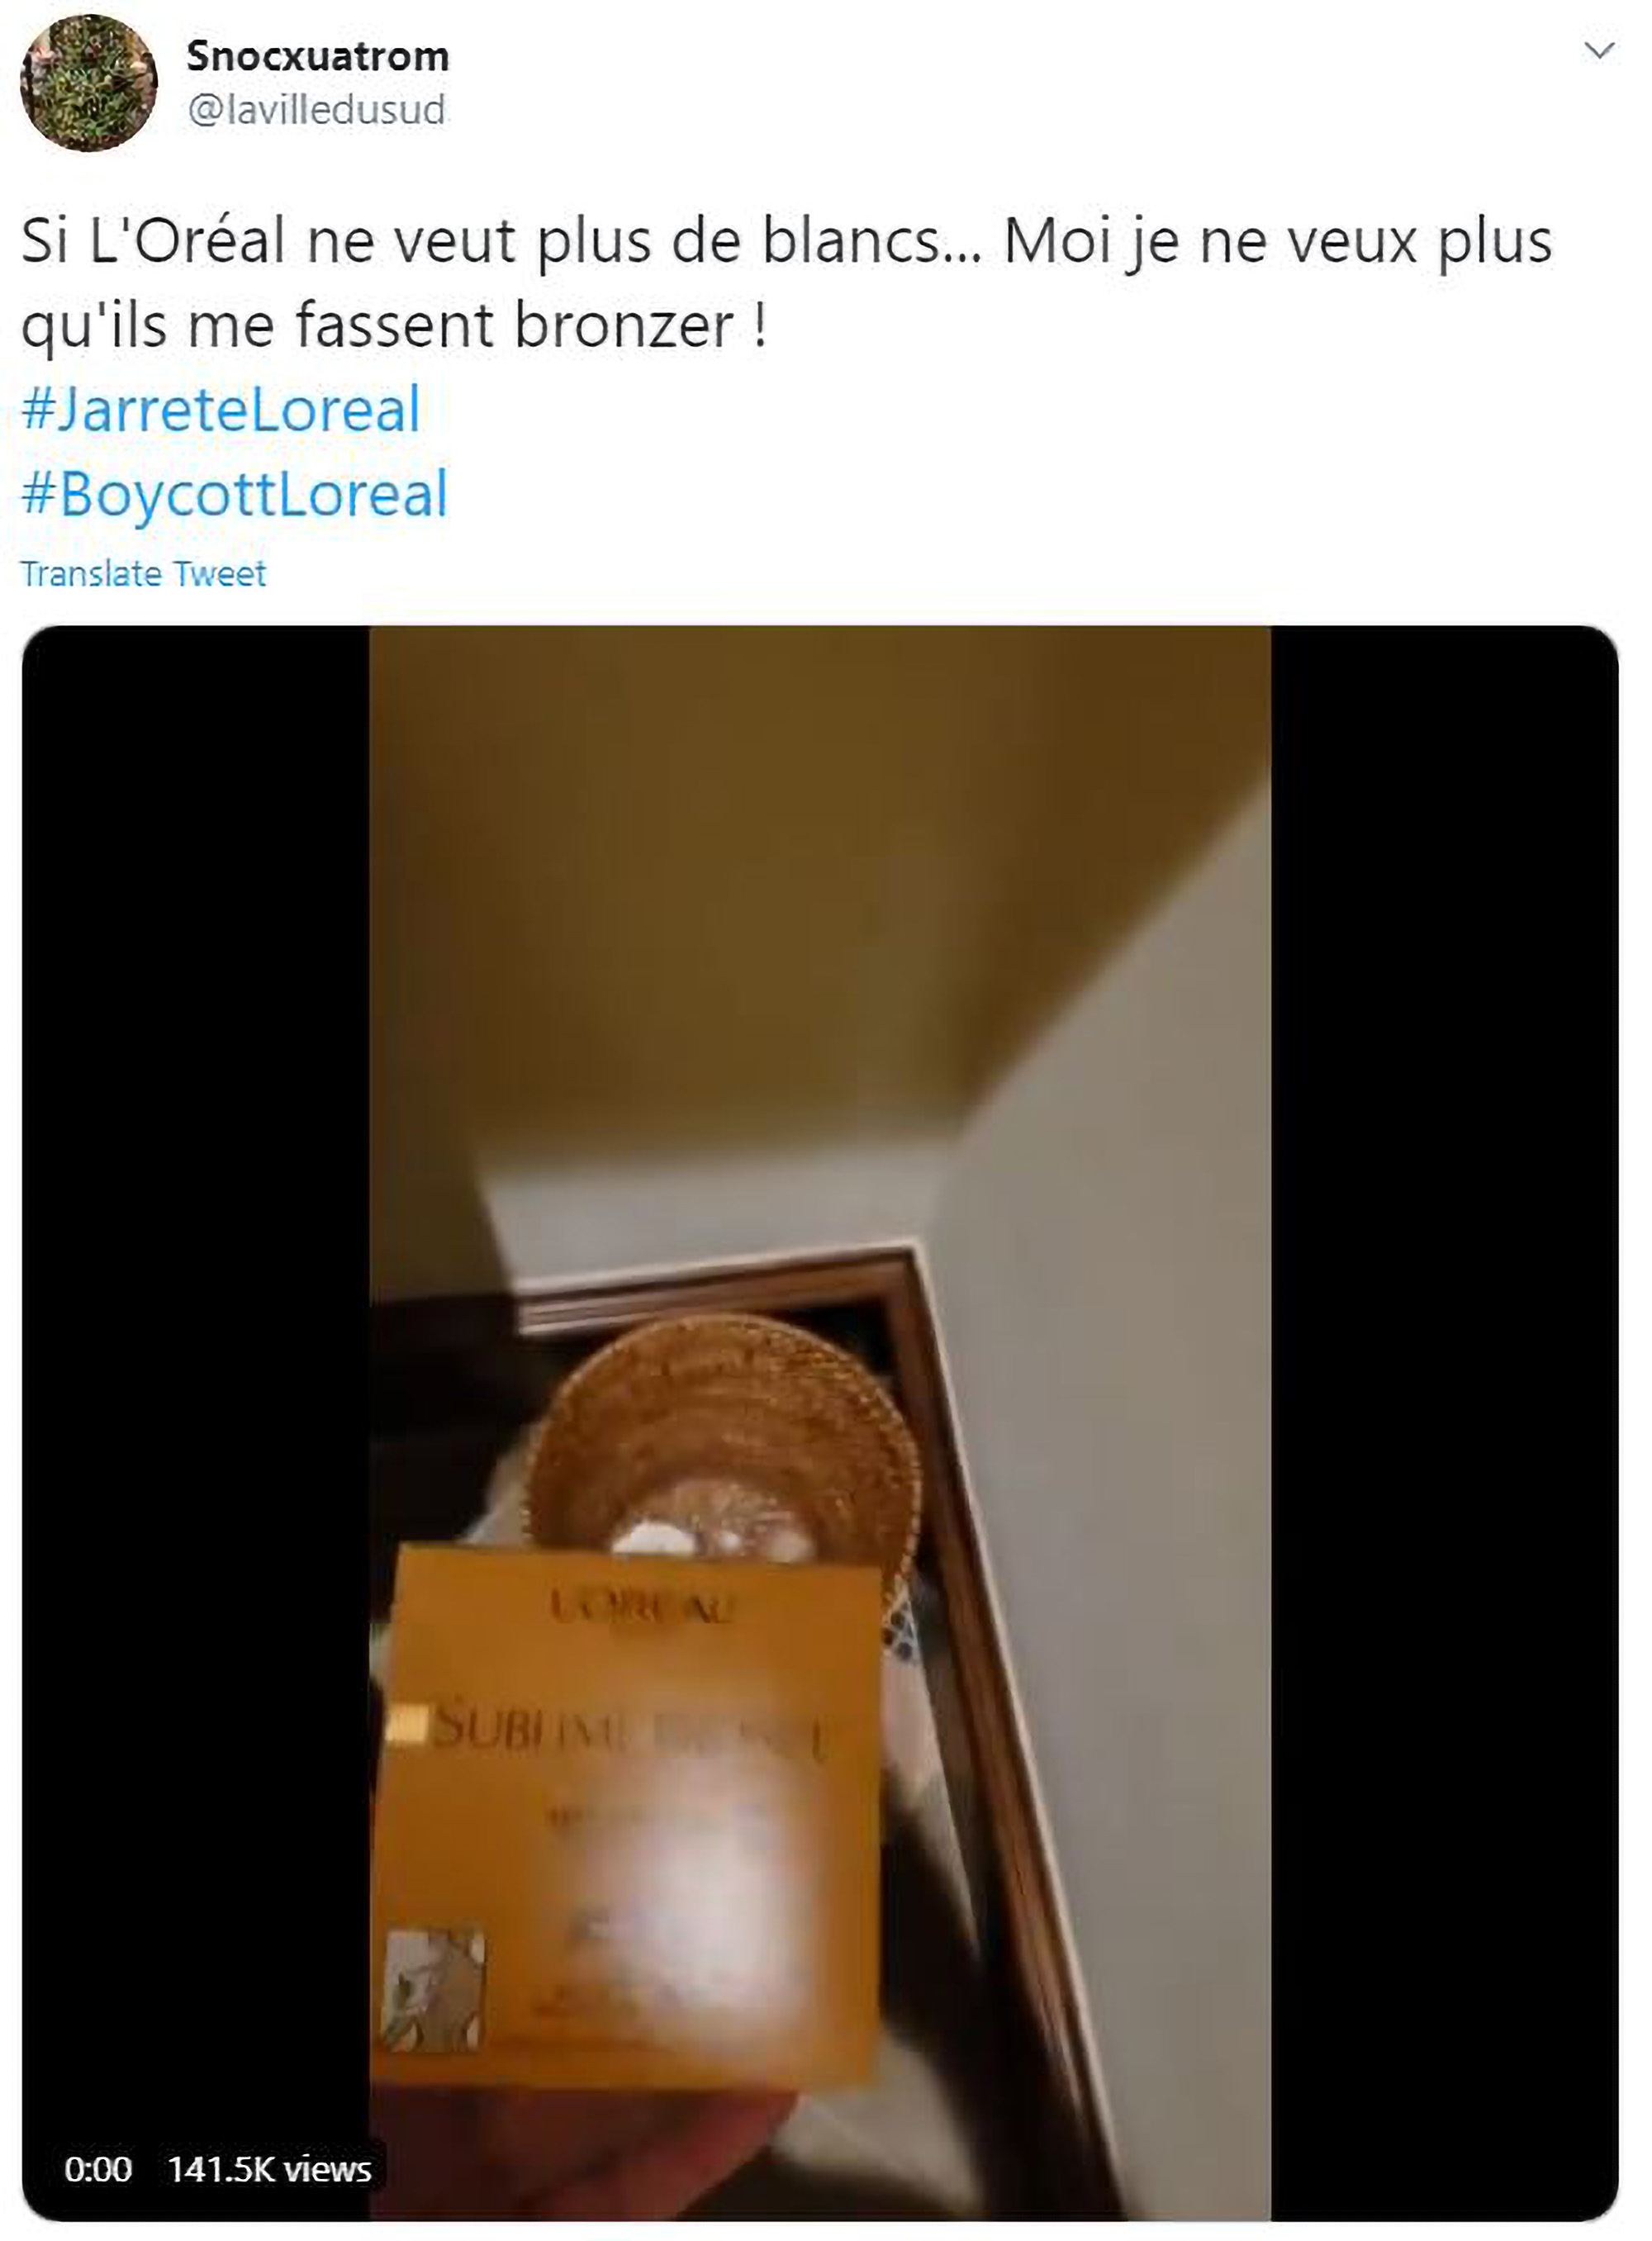
Task: Visit the @lavilledusud handle
Action: pos(316,110)
